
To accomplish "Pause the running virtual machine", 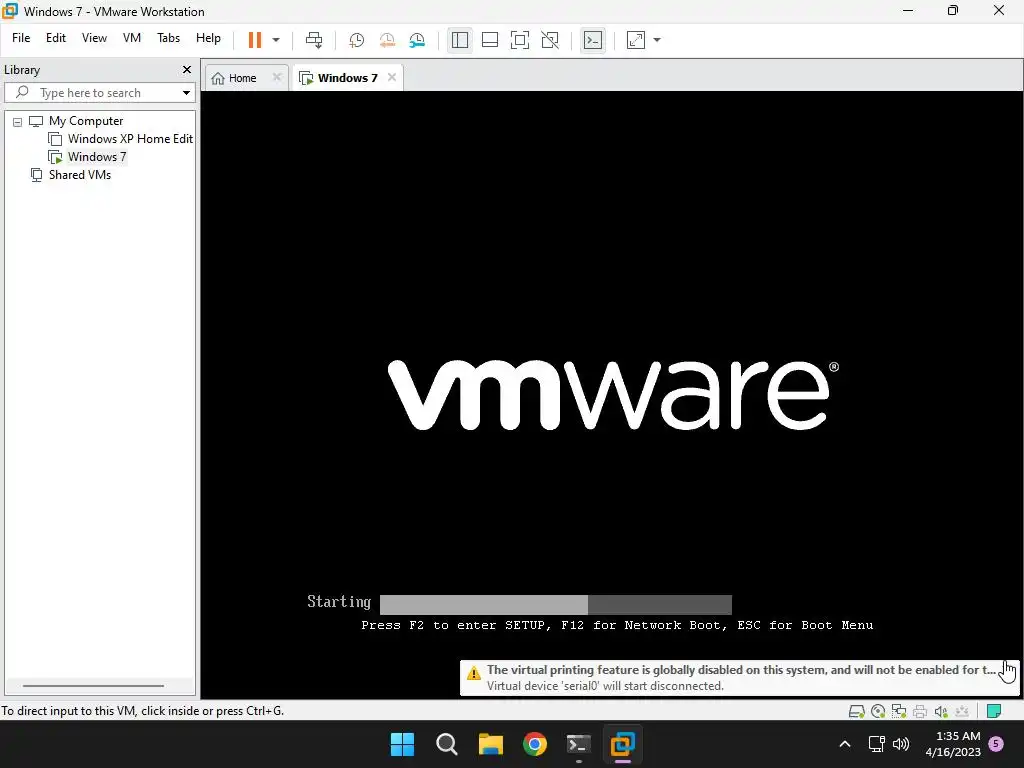I will (255, 40).
